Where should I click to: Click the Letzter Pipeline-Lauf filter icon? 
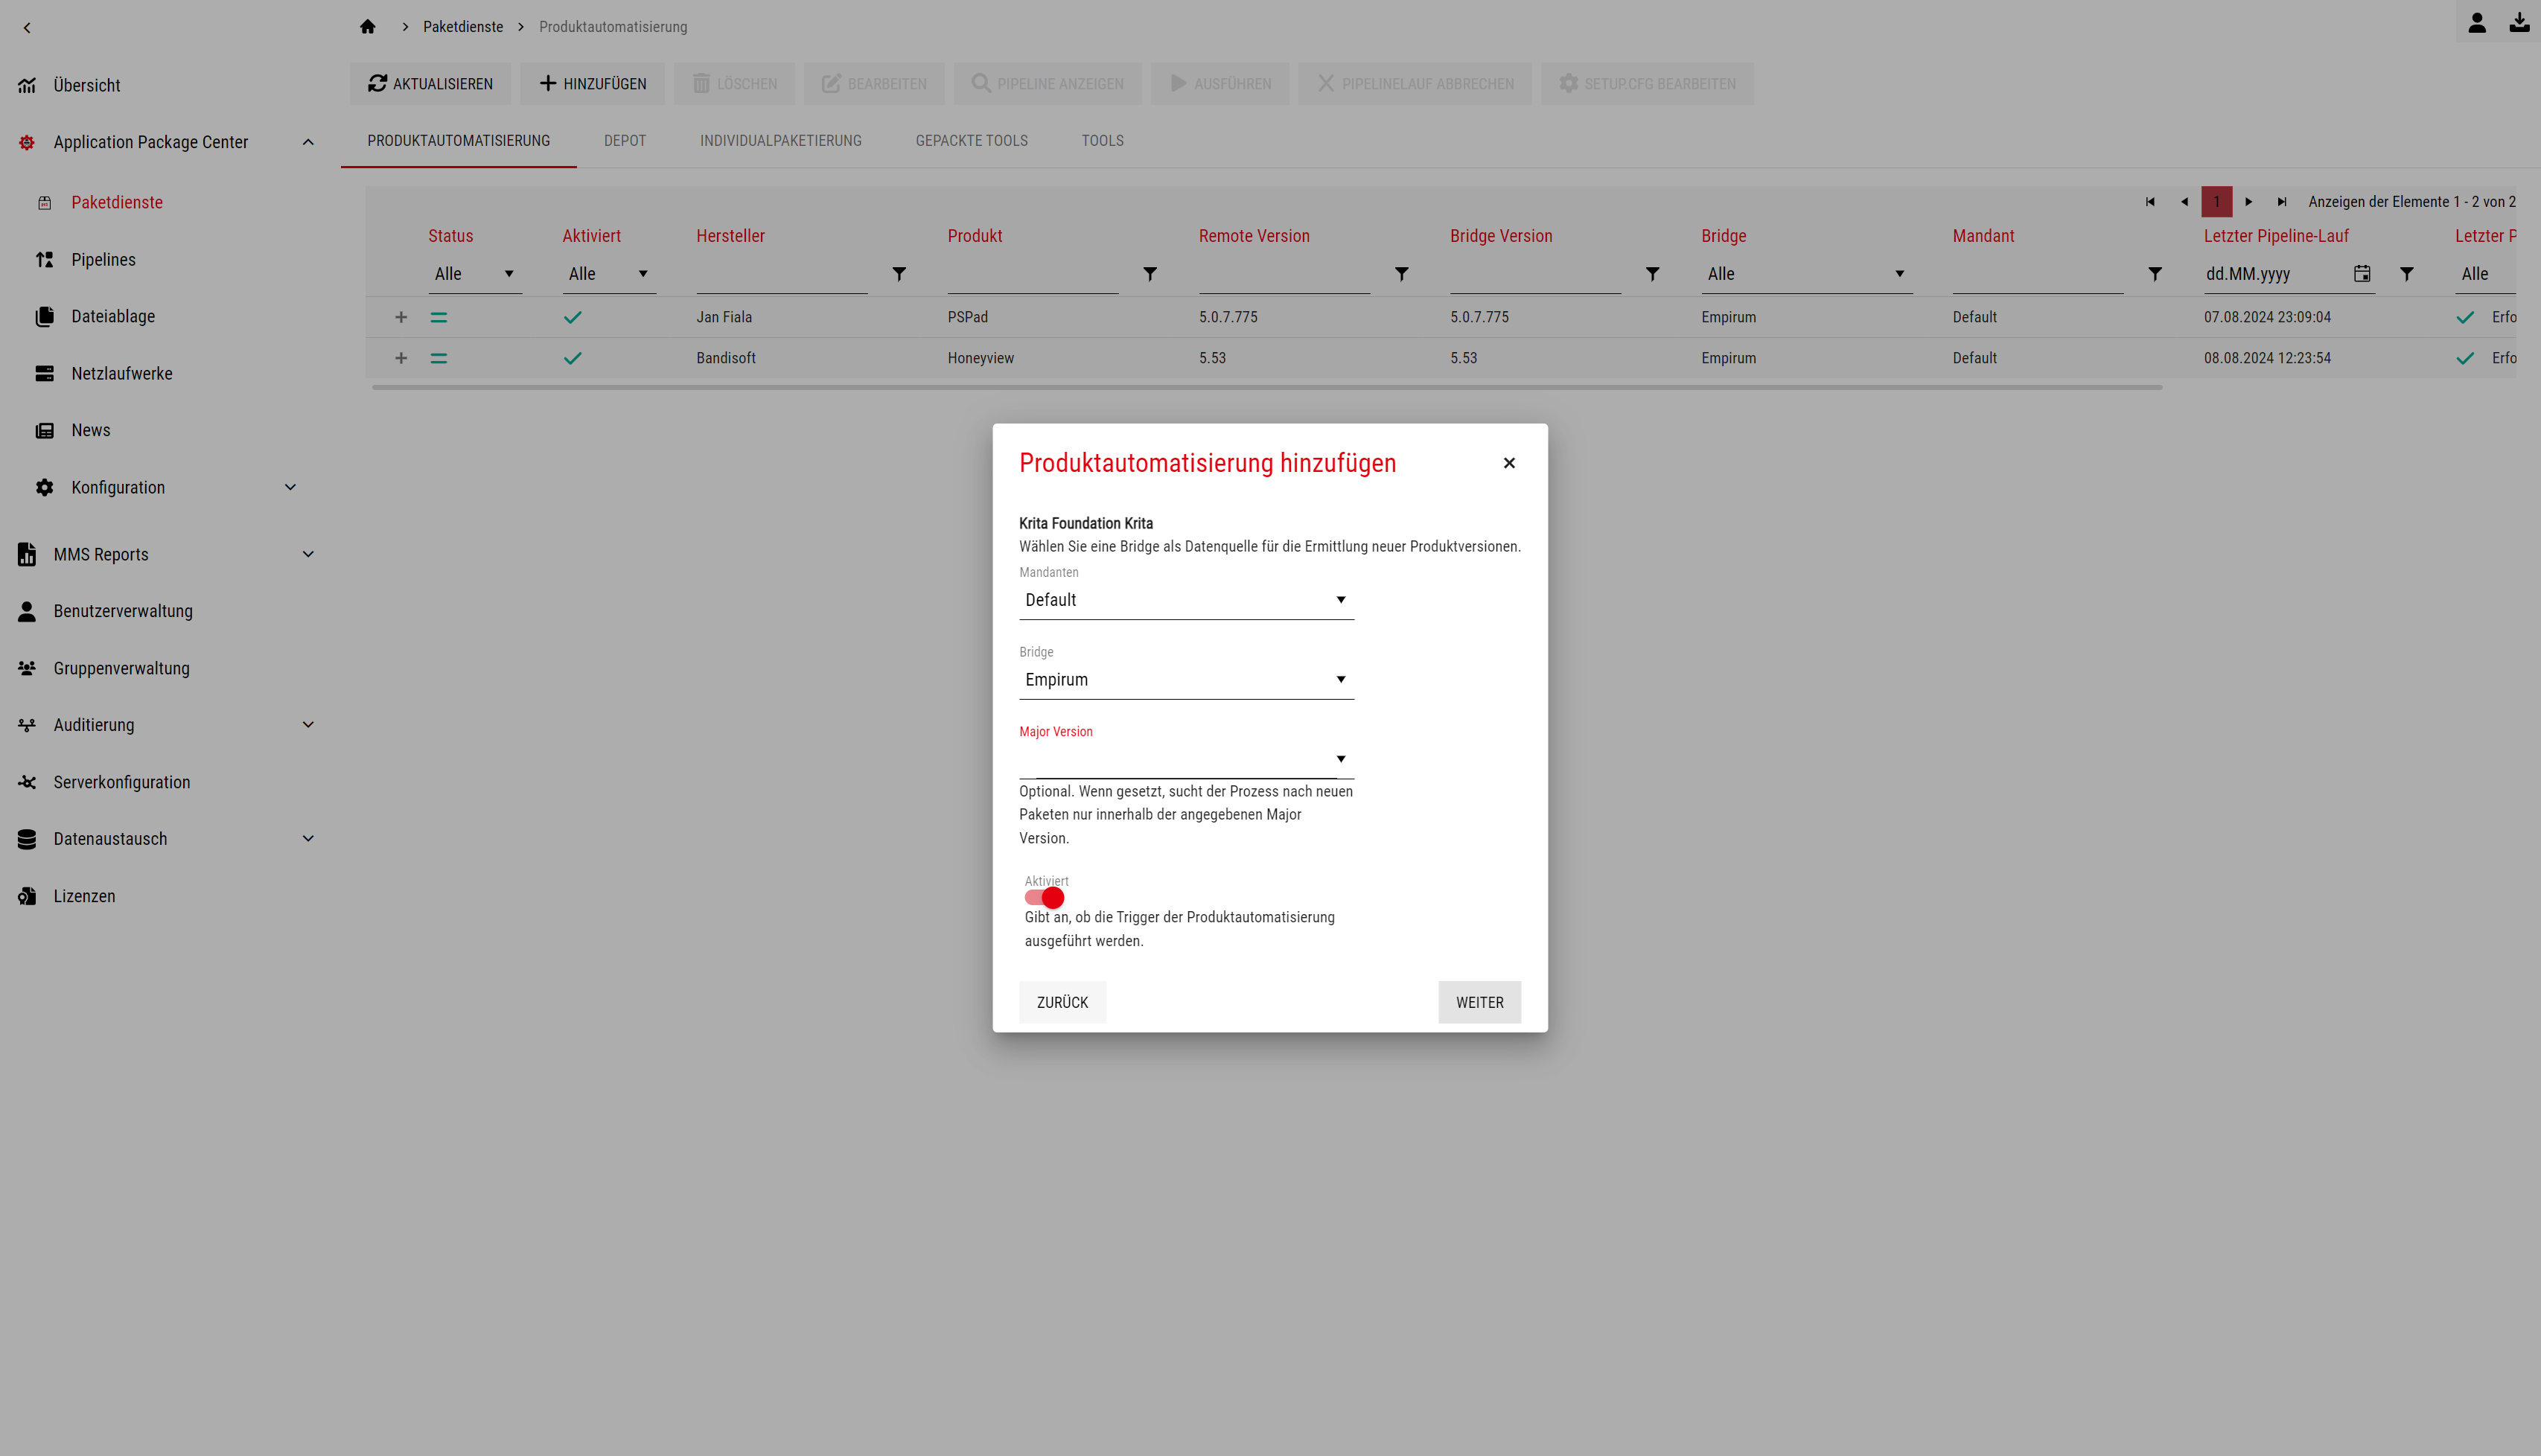(x=2407, y=274)
